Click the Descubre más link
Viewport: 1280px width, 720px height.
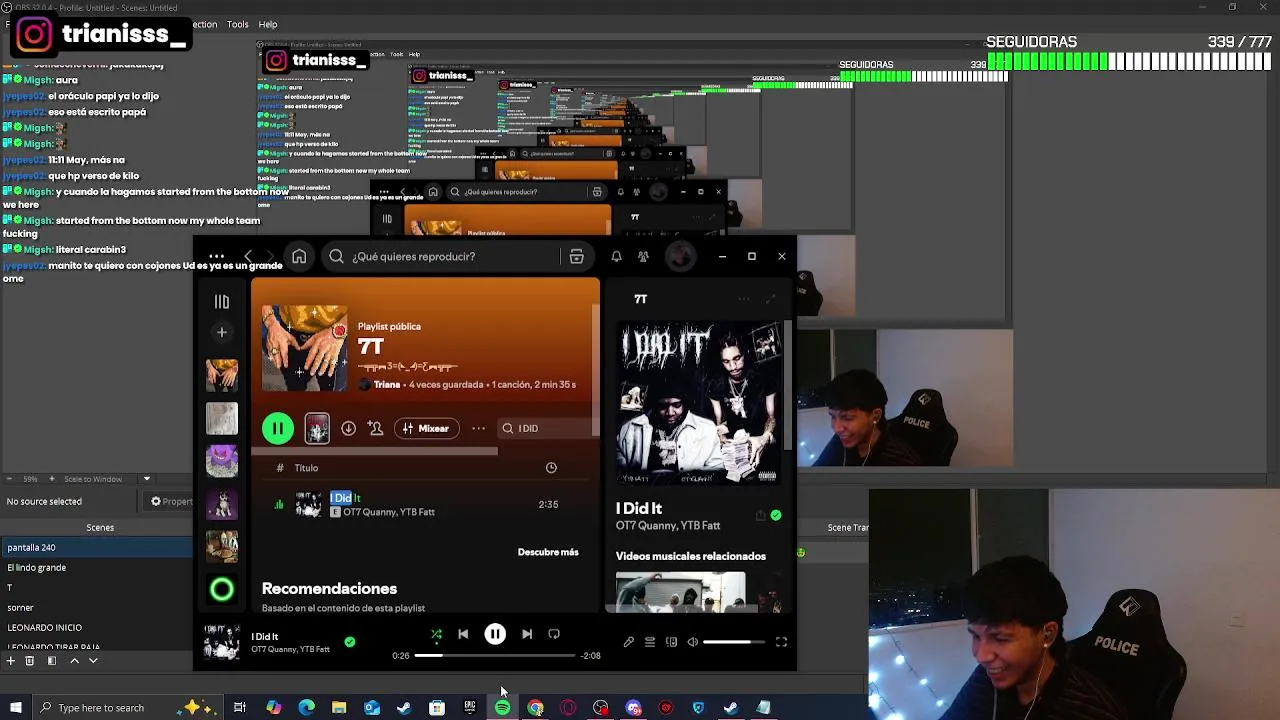click(x=548, y=552)
